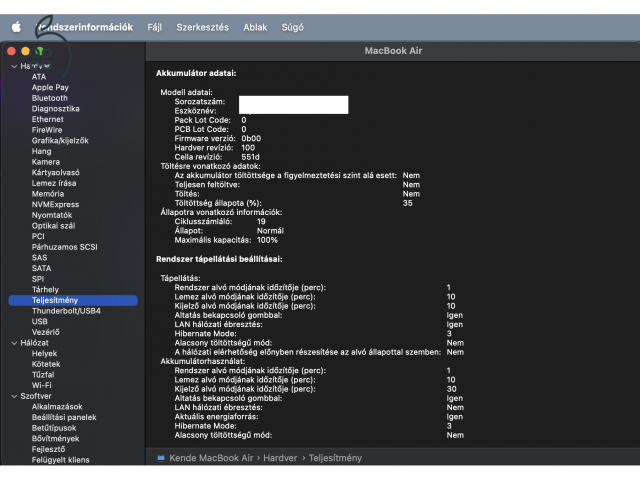Select Bővítmények under Szoftver
Viewport: 640px width, 480px height.
[56, 438]
